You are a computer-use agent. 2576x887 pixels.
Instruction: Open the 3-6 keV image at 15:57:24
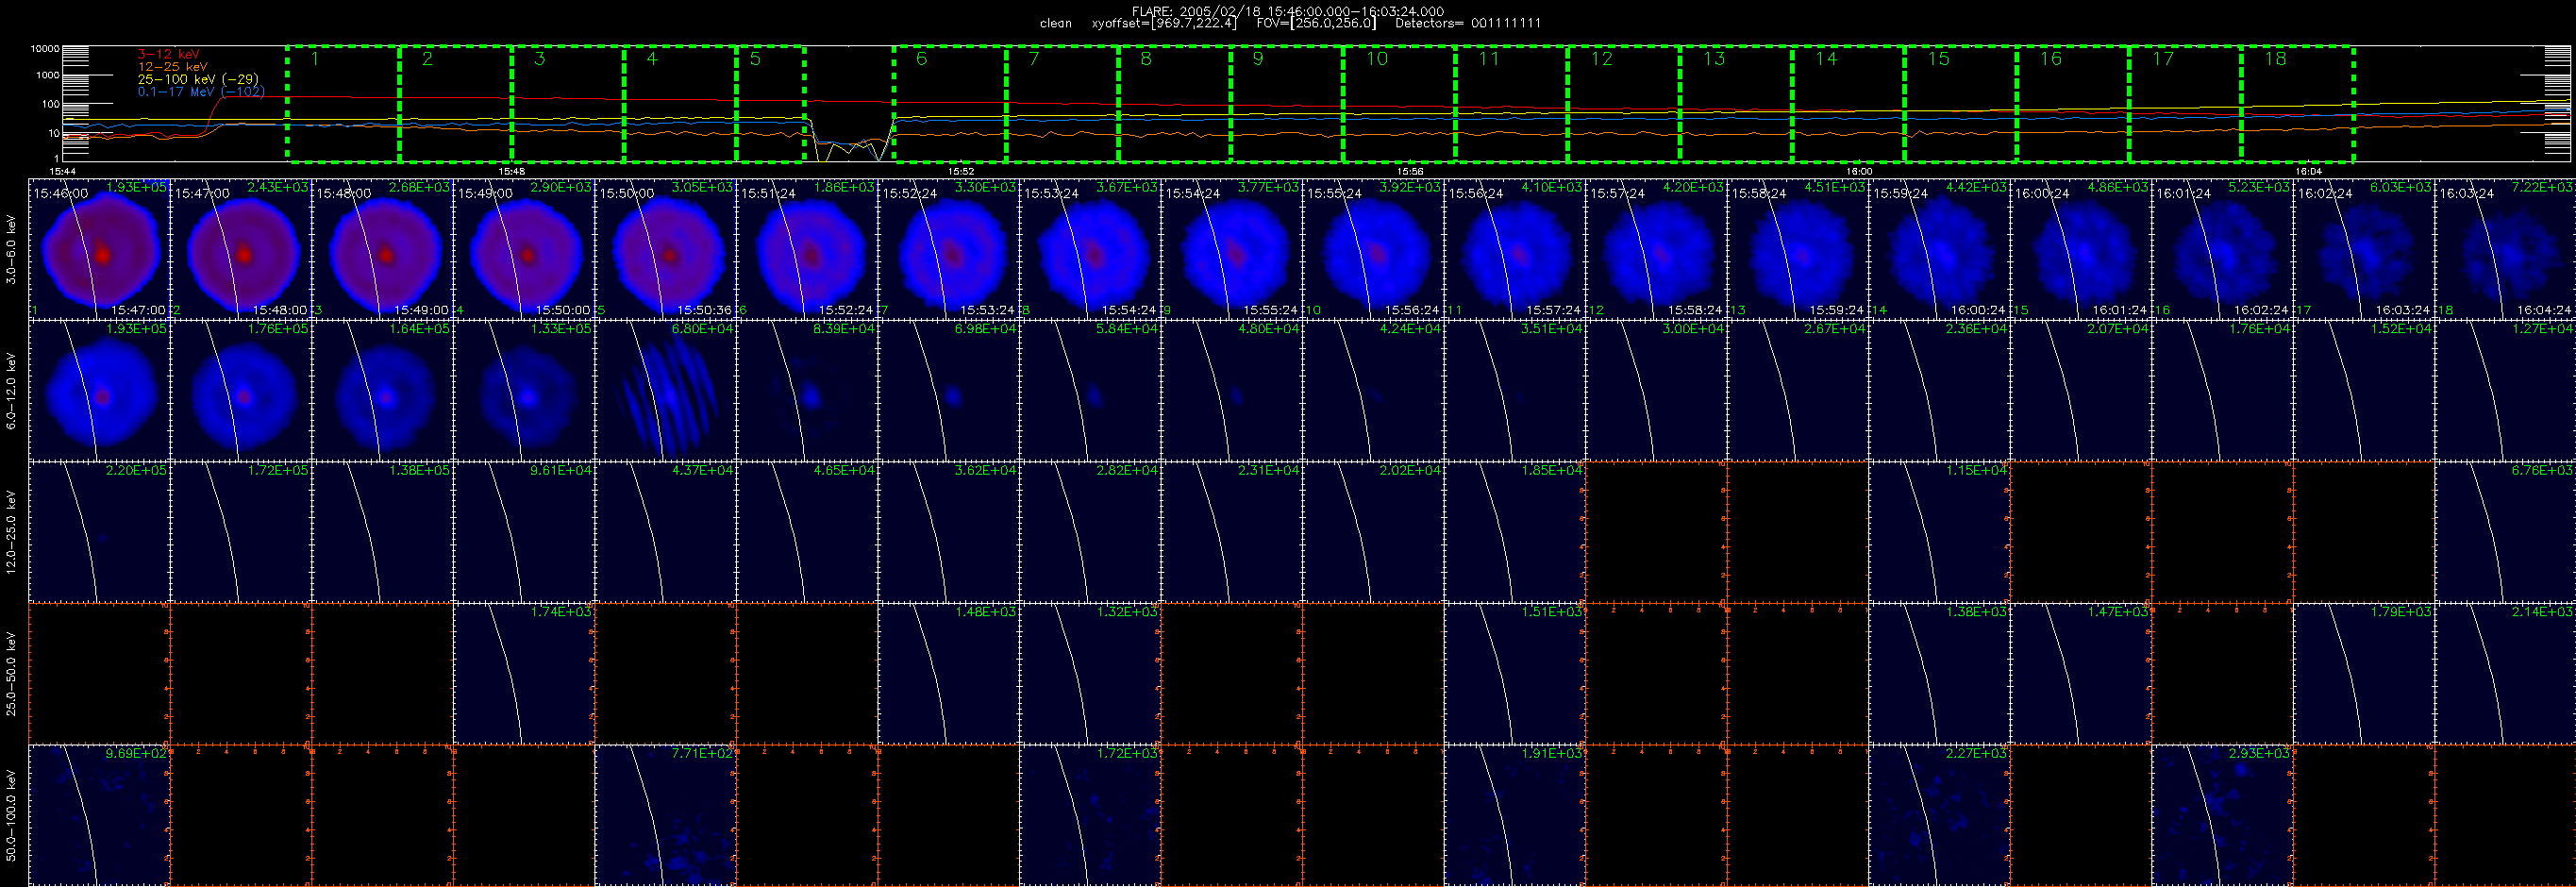click(1656, 249)
